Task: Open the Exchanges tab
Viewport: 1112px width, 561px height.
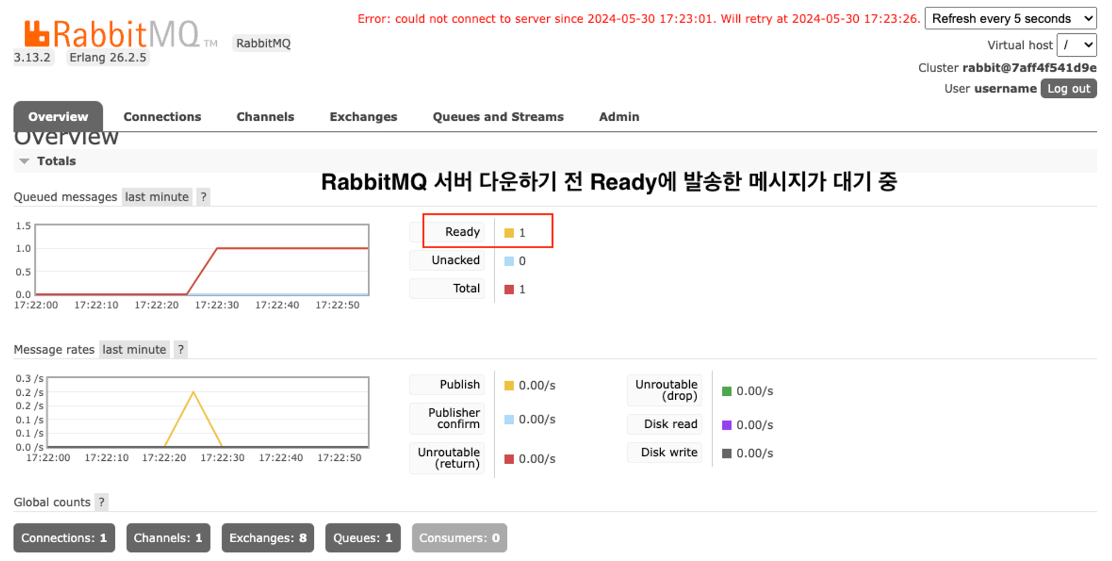Action: (x=363, y=117)
